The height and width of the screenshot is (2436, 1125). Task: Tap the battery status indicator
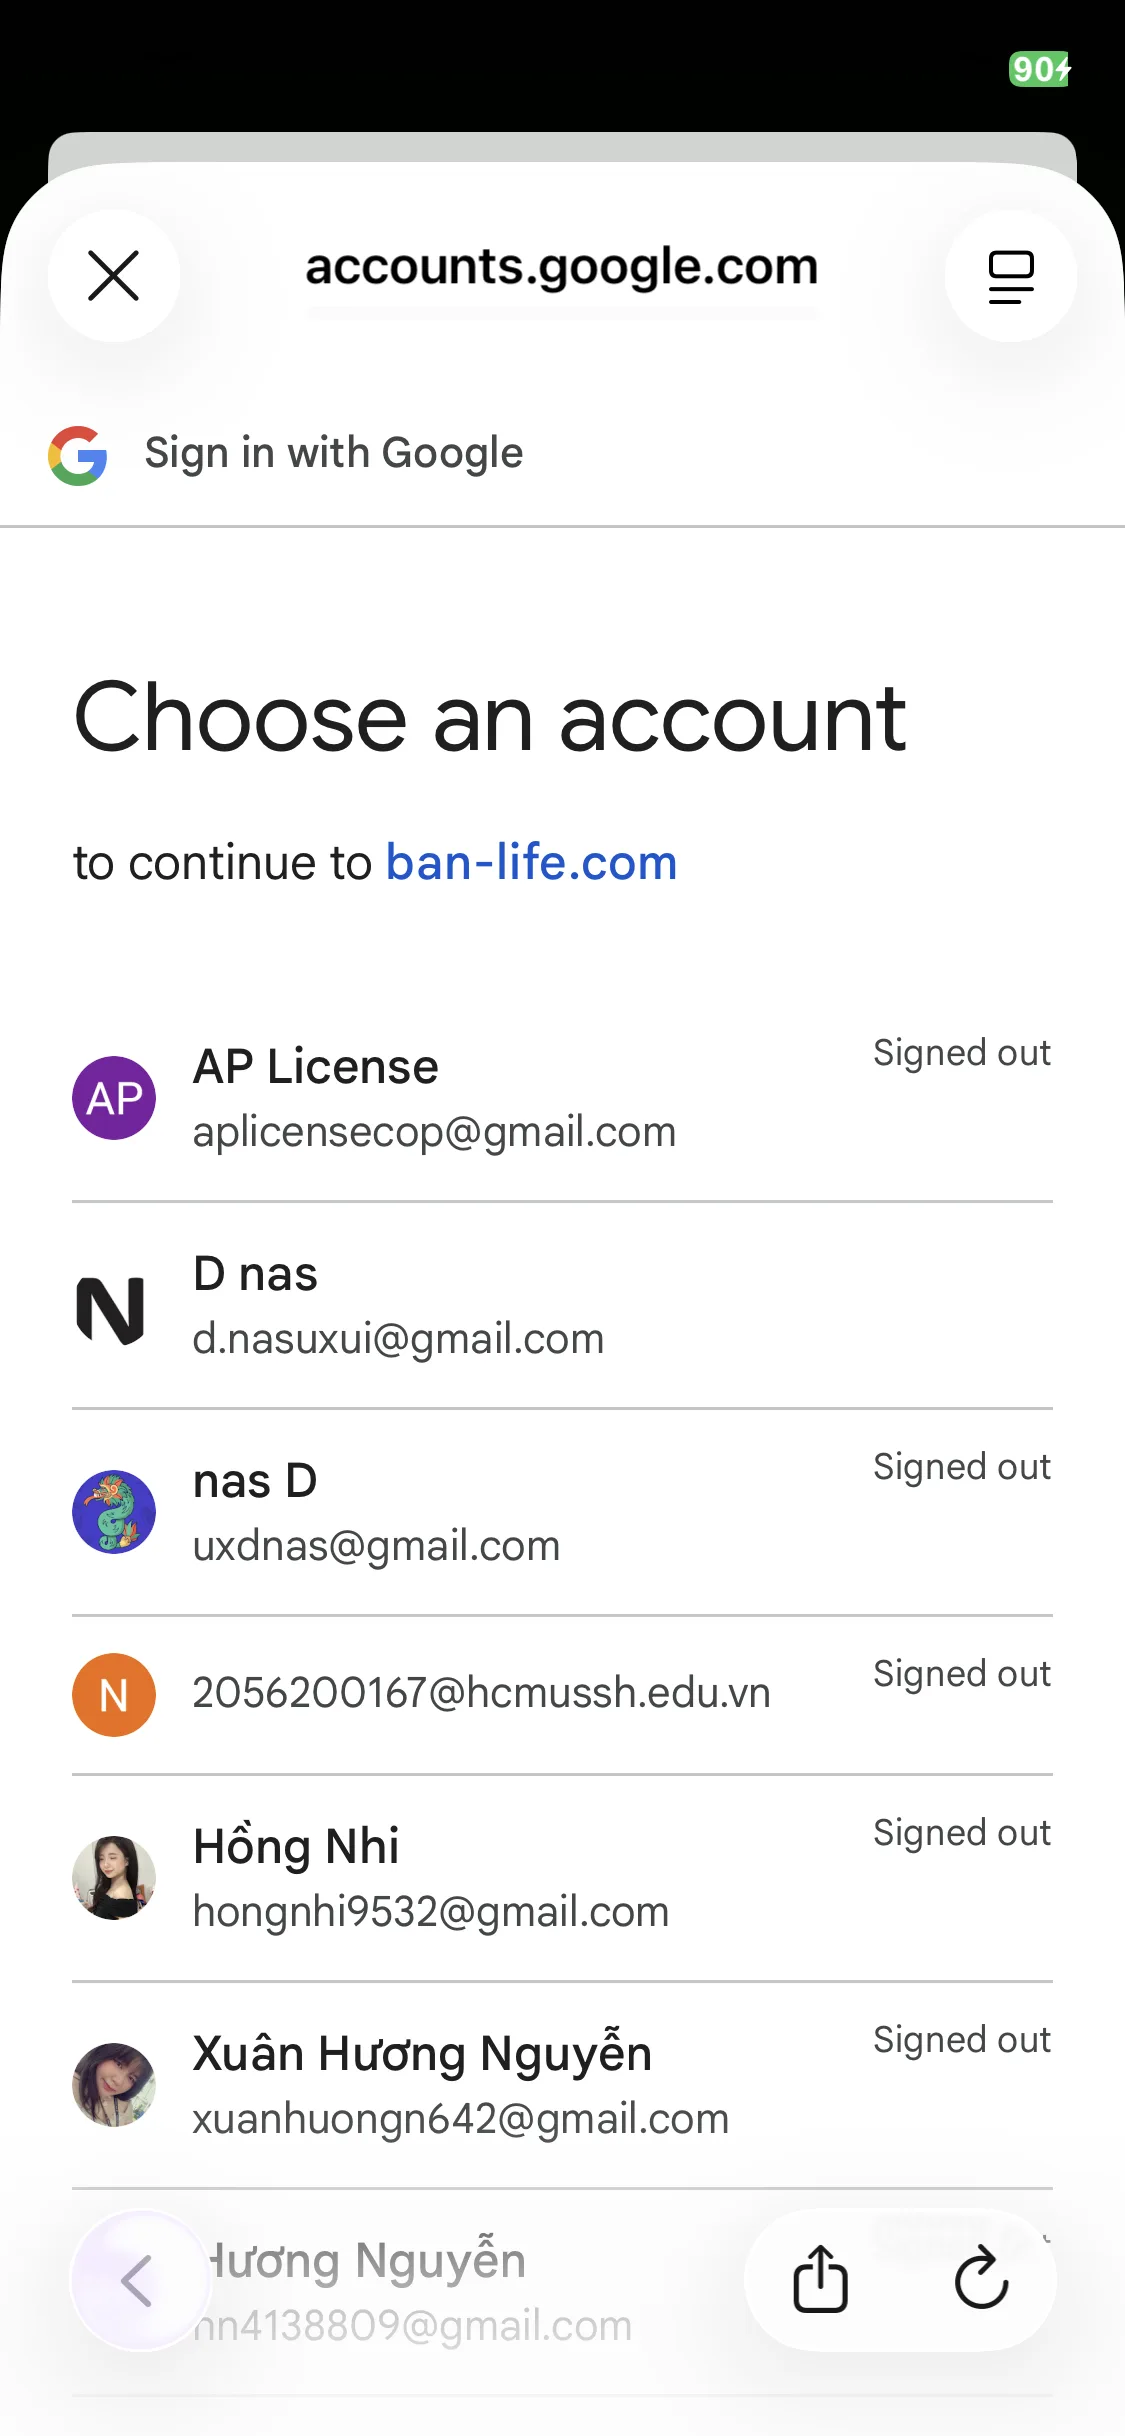pos(1039,69)
